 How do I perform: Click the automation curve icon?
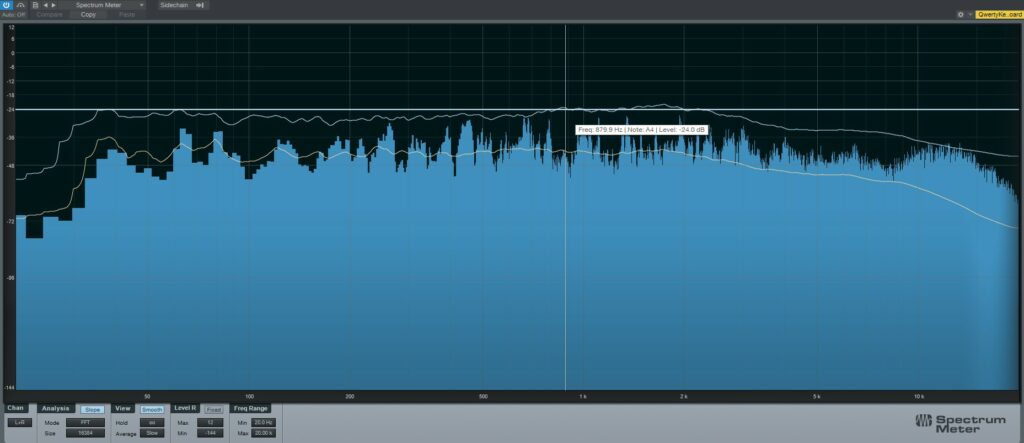pyautogui.click(x=21, y=5)
